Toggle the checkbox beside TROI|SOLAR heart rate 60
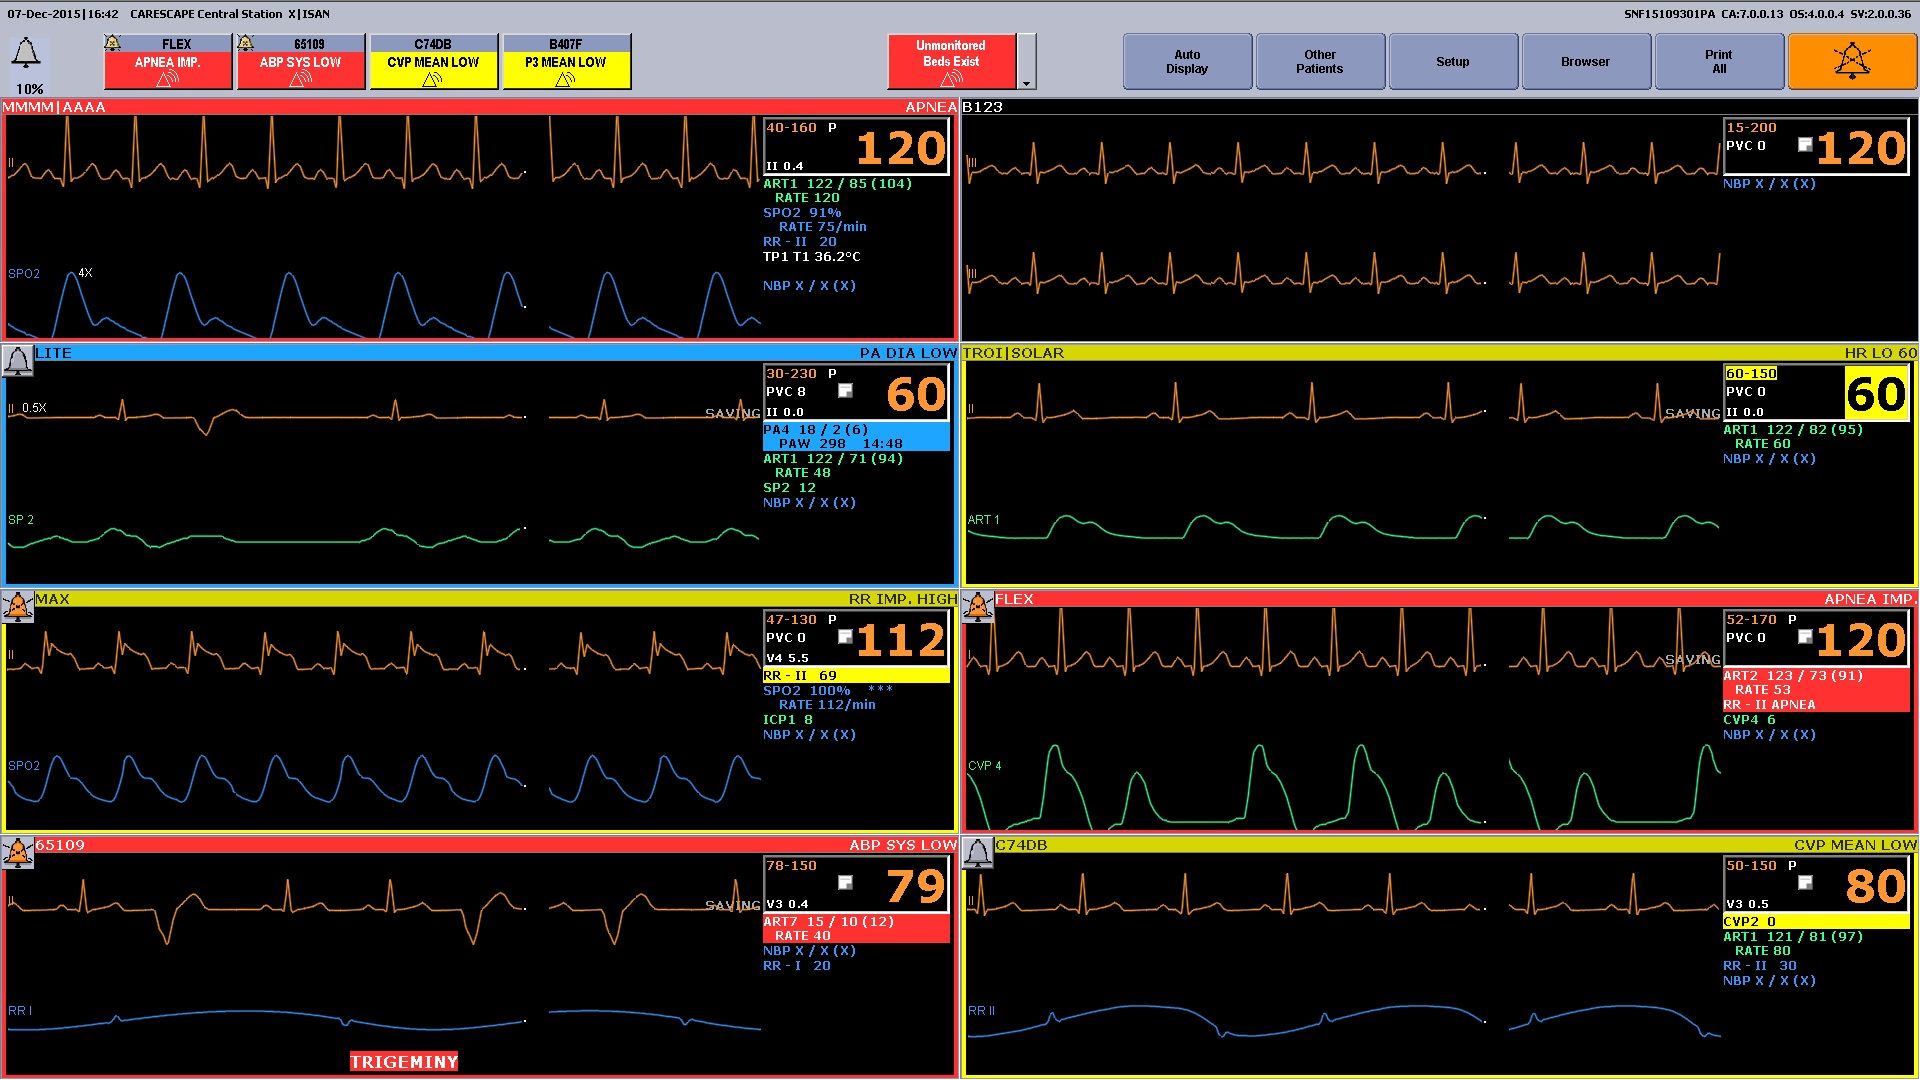Viewport: 1920px width, 1080px height. [1805, 392]
